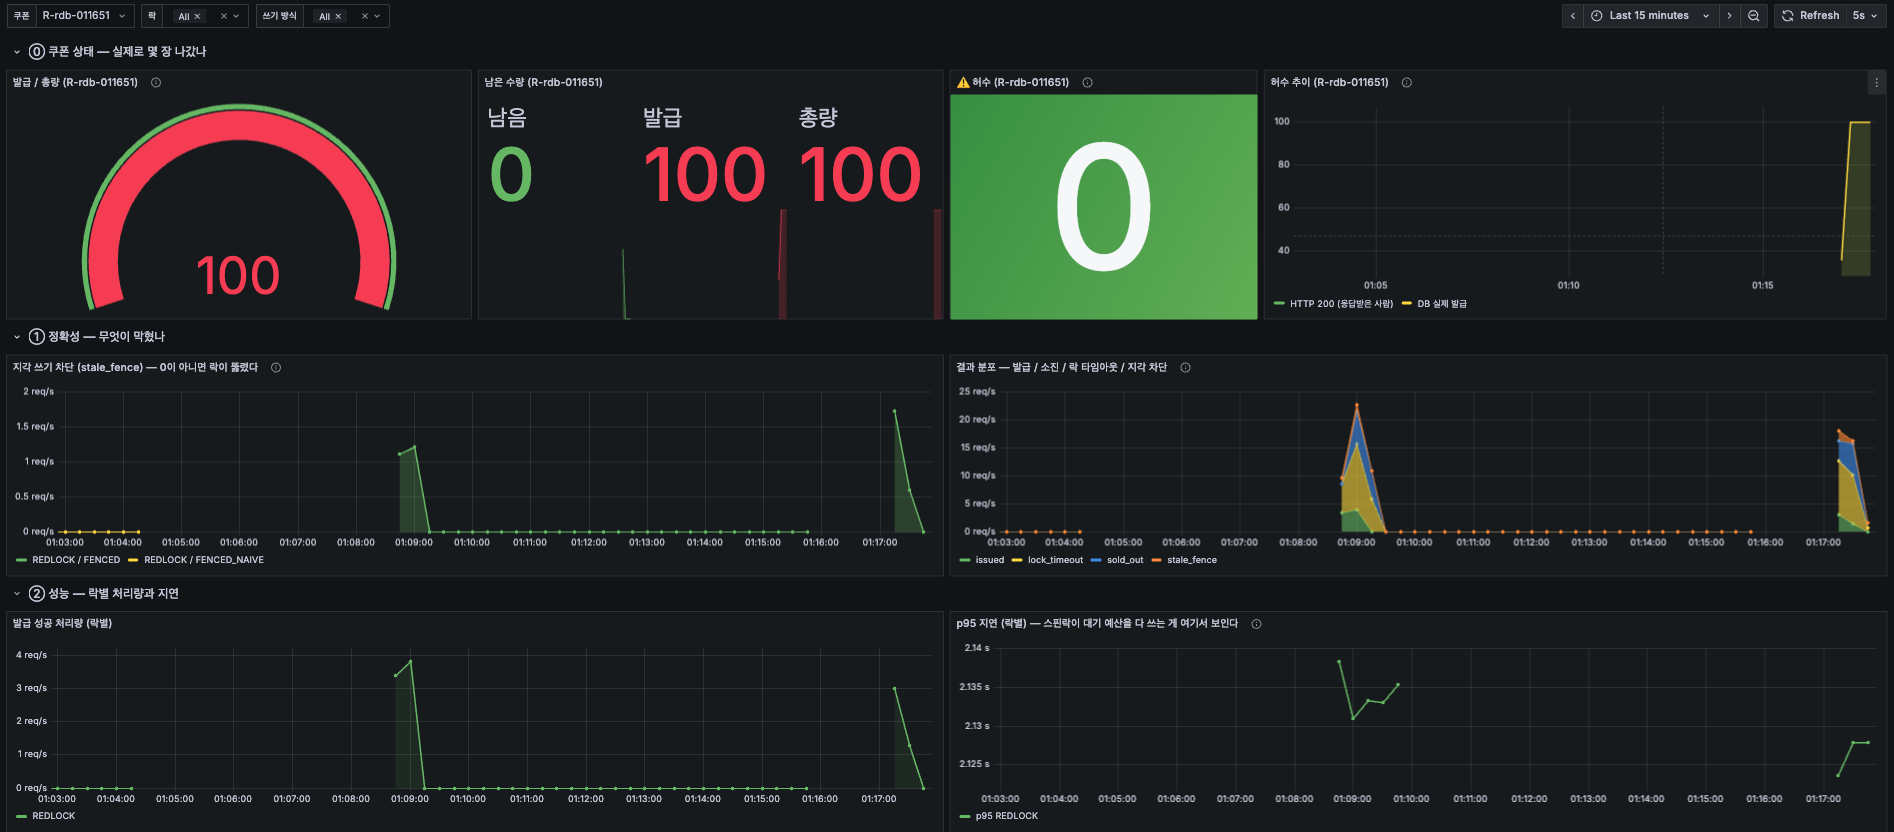Show info for 결과 분포 panel
This screenshot has height=832, width=1894.
pyautogui.click(x=1185, y=368)
